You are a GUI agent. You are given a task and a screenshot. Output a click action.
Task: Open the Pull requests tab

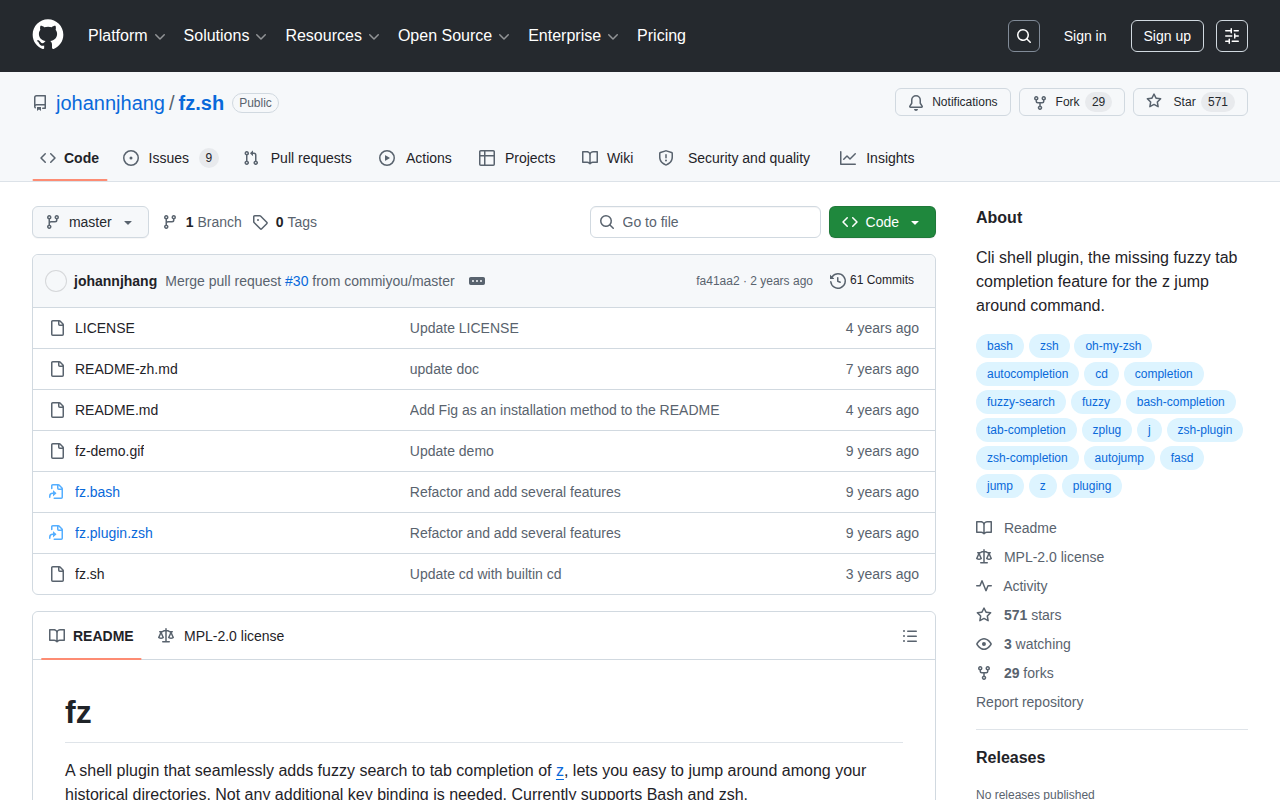click(x=297, y=158)
